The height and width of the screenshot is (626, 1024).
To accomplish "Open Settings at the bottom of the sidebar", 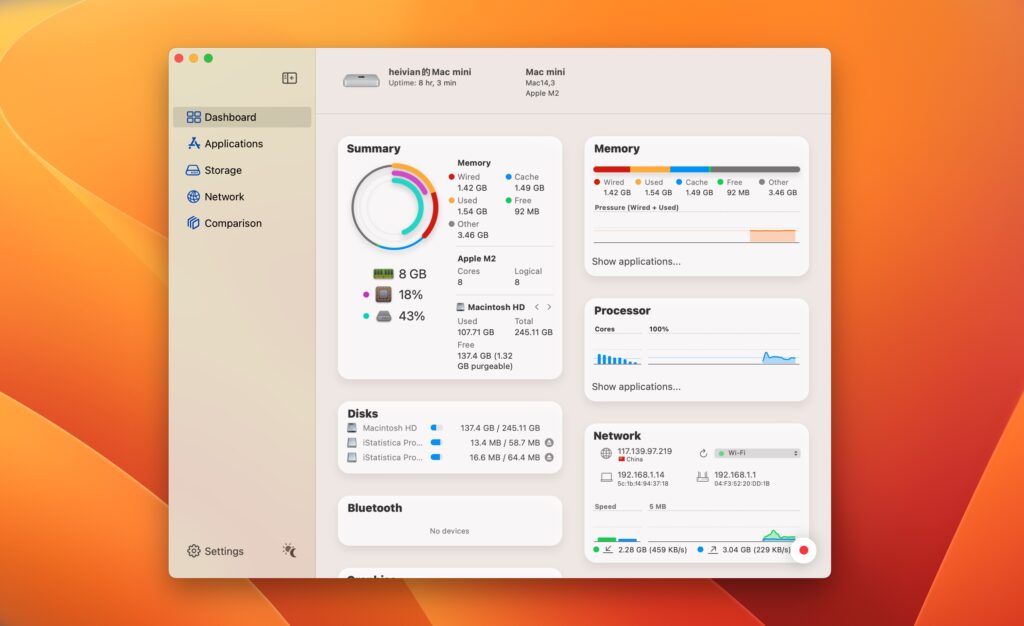I will [215, 551].
